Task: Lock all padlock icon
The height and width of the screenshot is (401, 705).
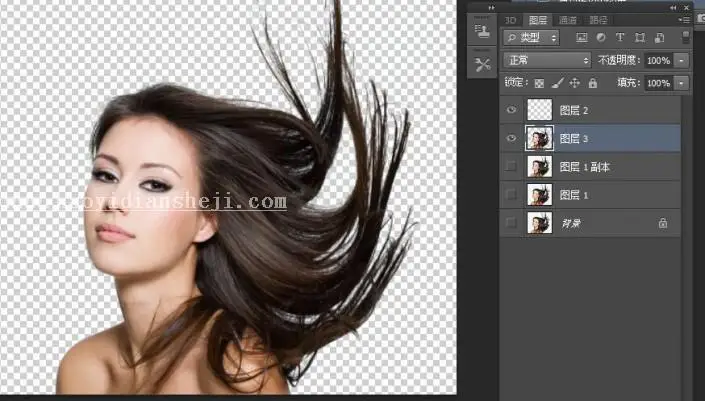Action: (x=593, y=83)
